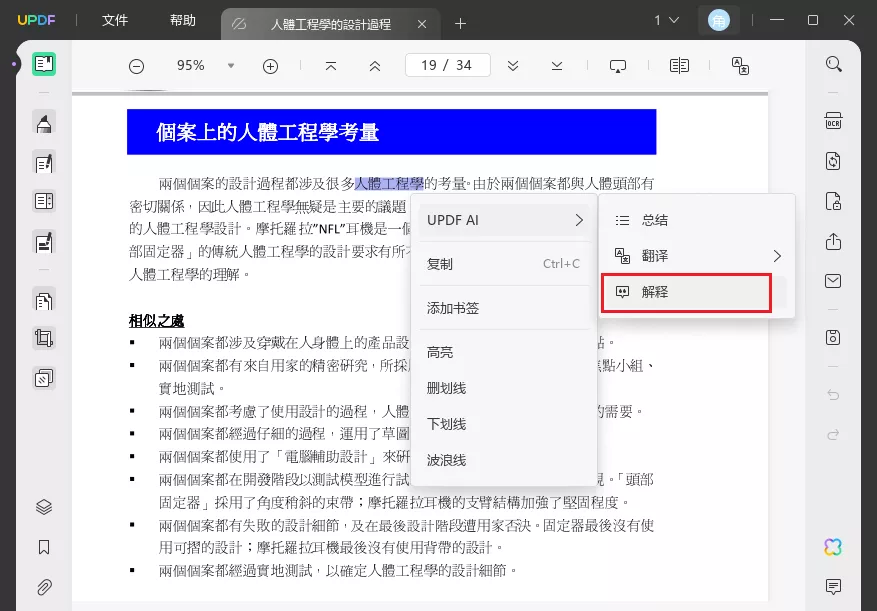Start slideshow presentation mode
The width and height of the screenshot is (877, 611).
(x=617, y=67)
